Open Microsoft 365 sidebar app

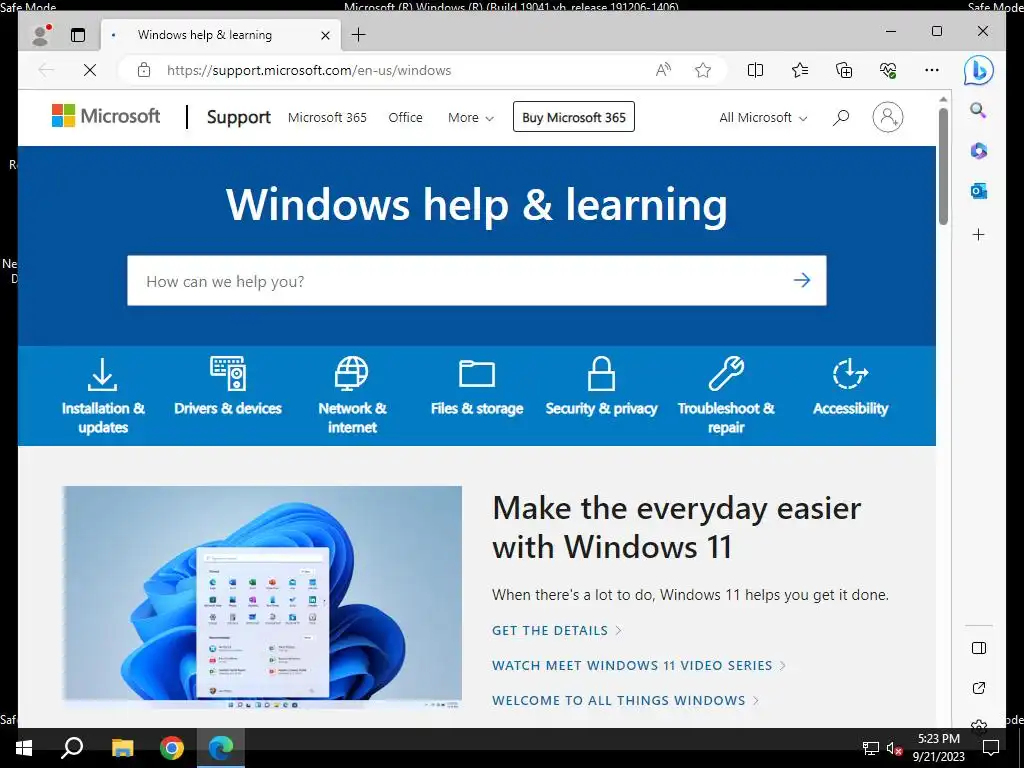(x=978, y=151)
